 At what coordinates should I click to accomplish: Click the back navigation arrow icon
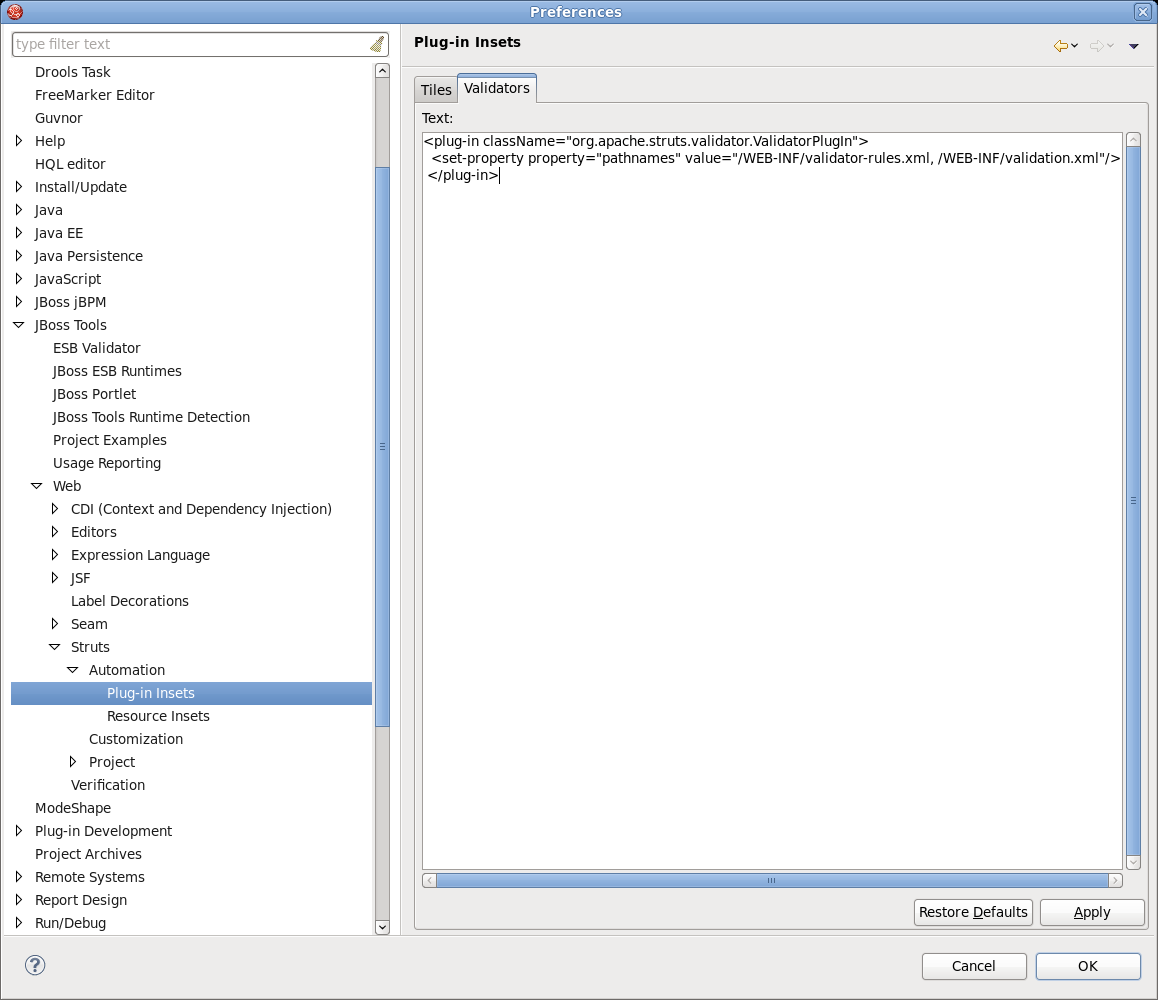click(1060, 46)
